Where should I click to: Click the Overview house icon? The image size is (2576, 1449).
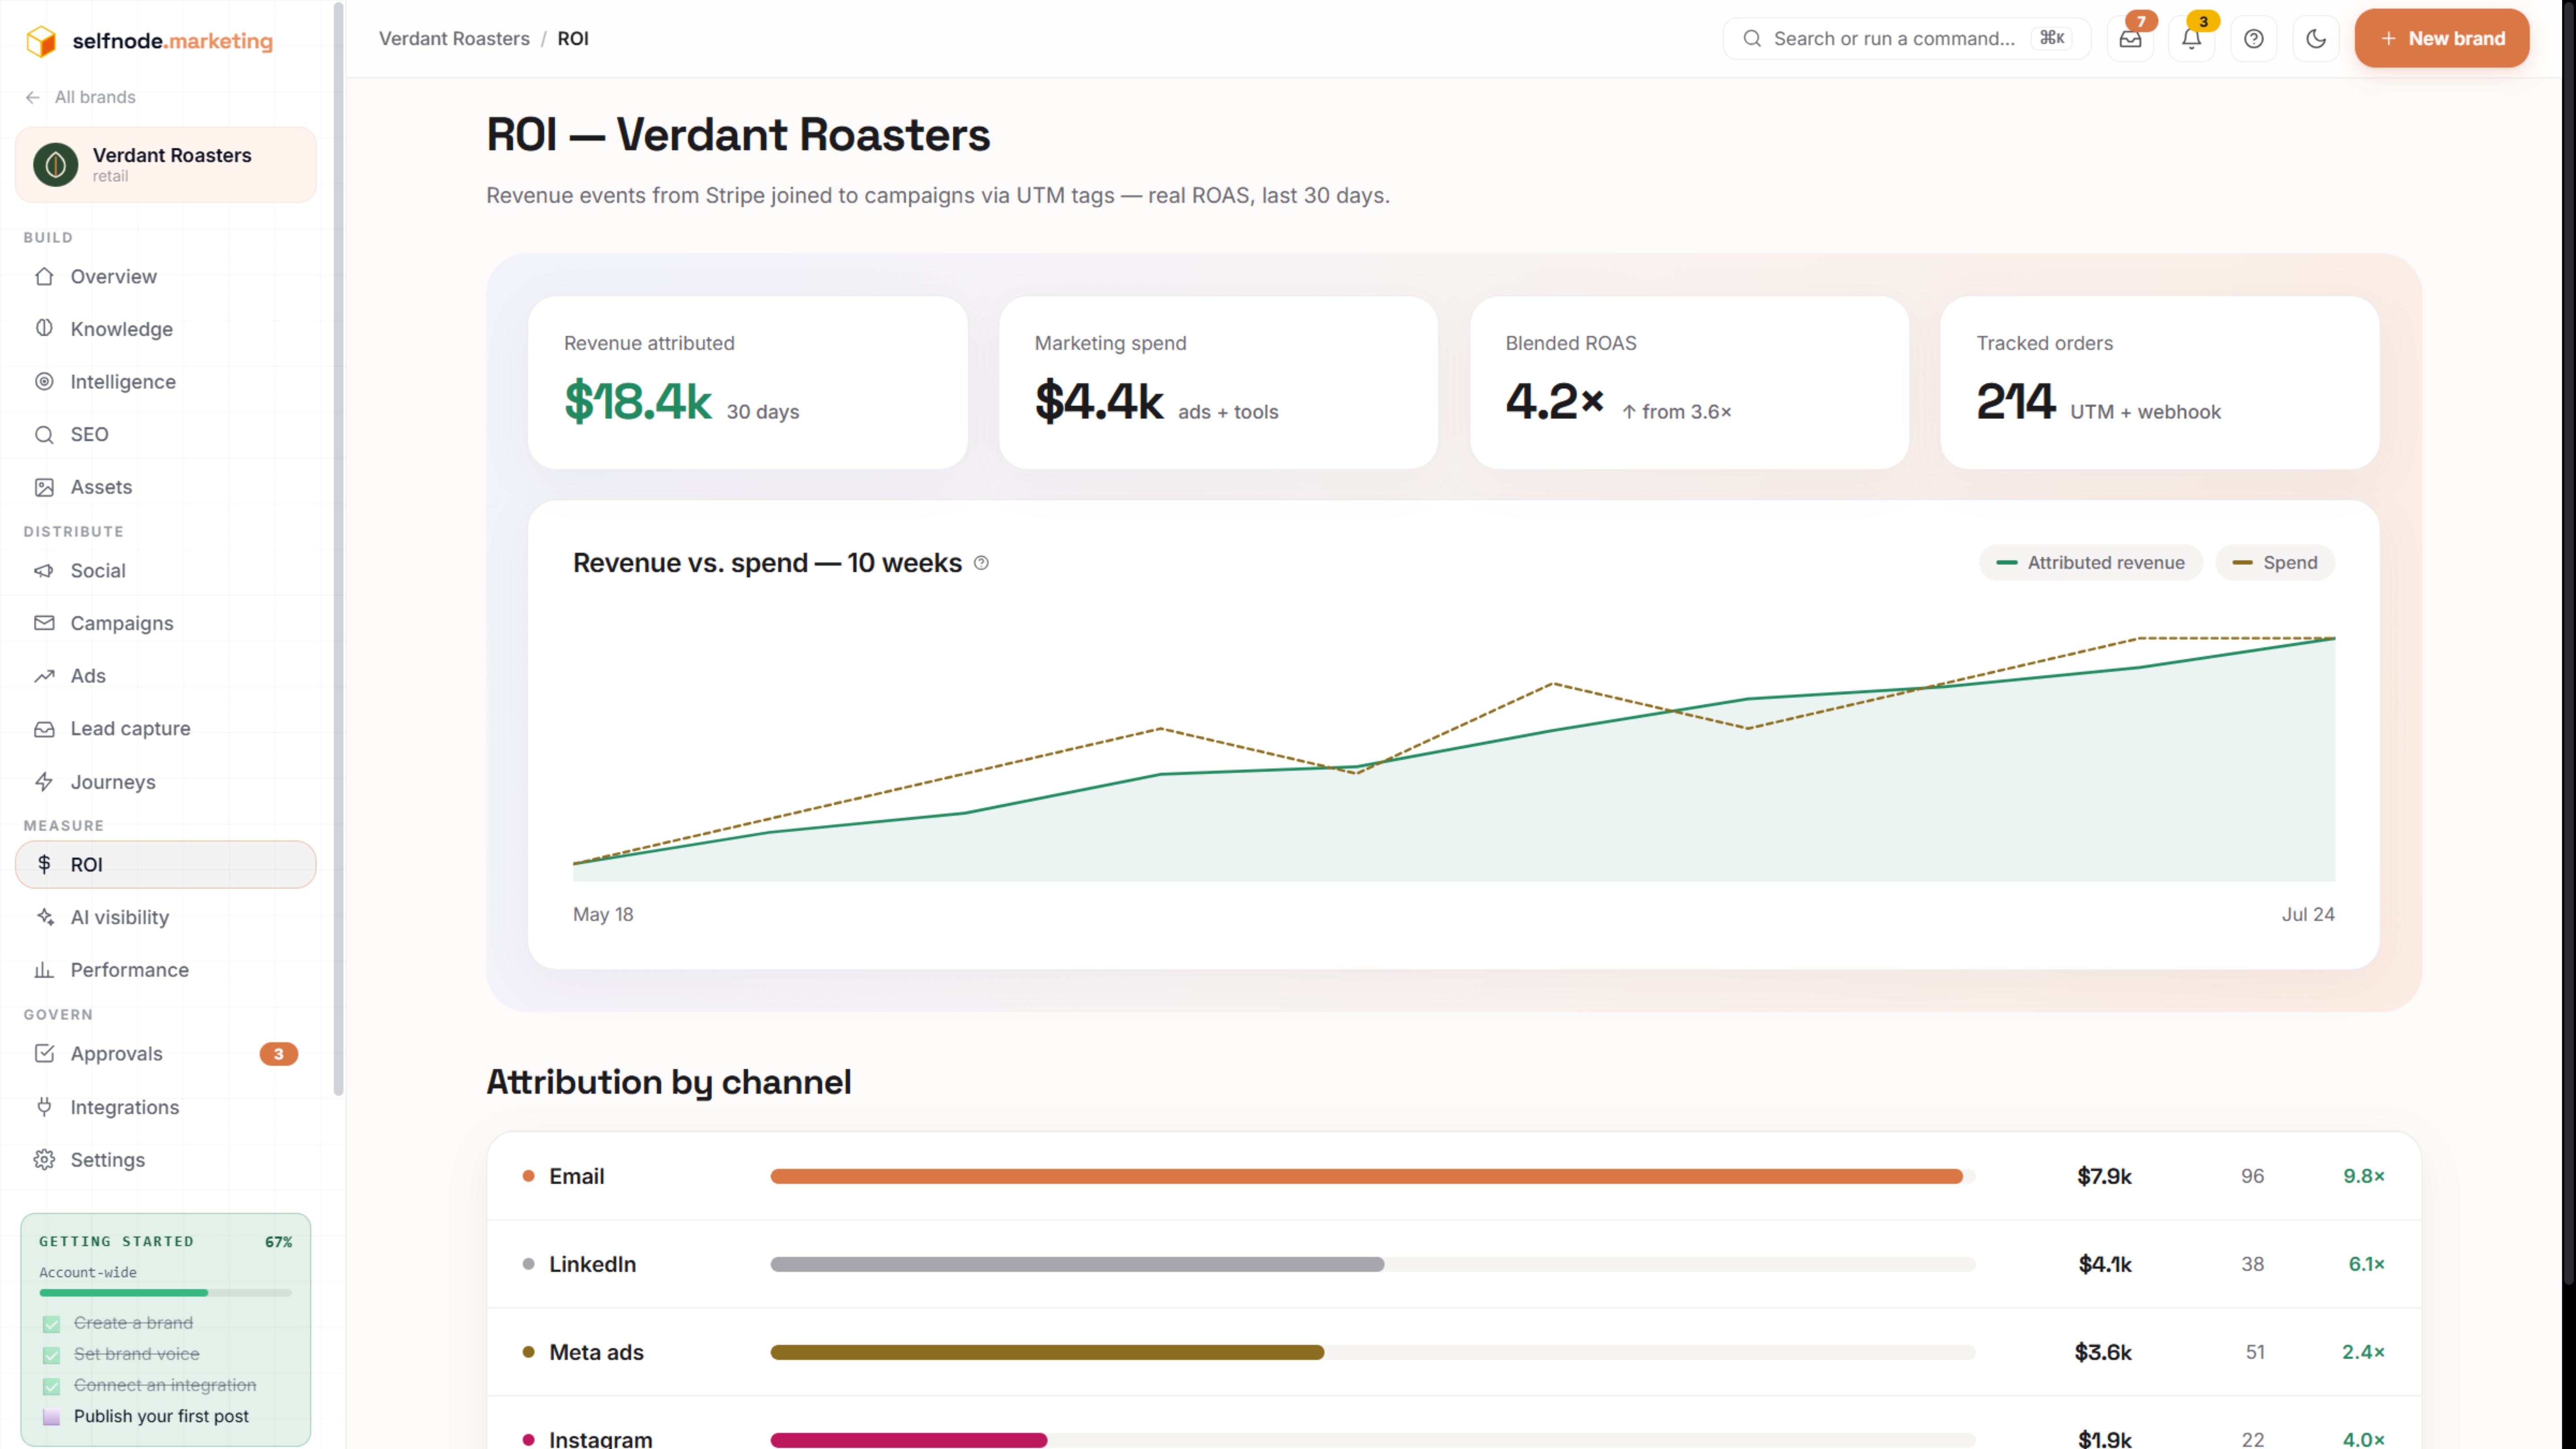(44, 276)
